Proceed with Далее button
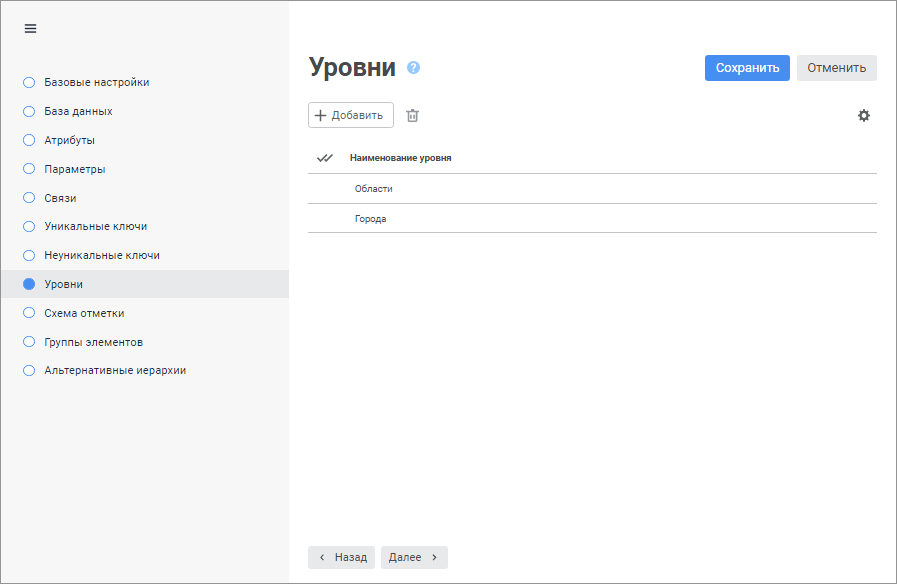The height and width of the screenshot is (584, 897). pos(414,557)
